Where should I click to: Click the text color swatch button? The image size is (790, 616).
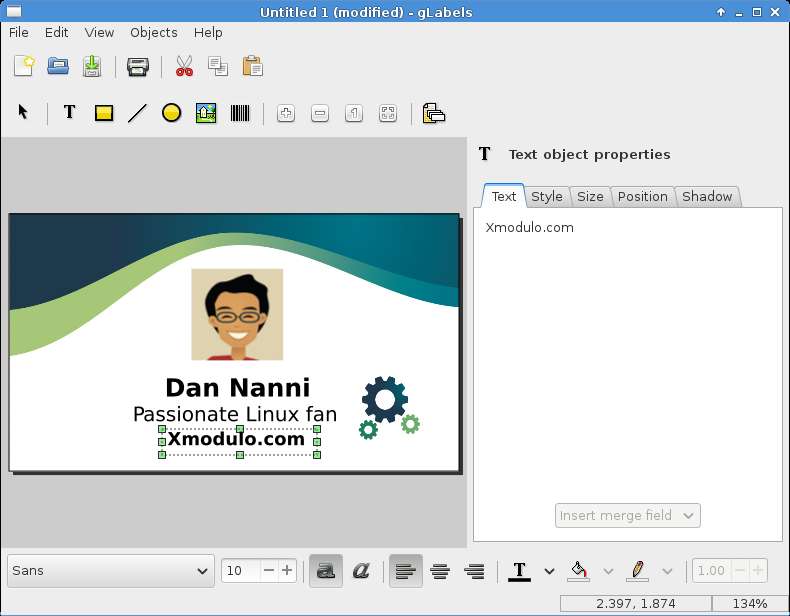tap(519, 571)
